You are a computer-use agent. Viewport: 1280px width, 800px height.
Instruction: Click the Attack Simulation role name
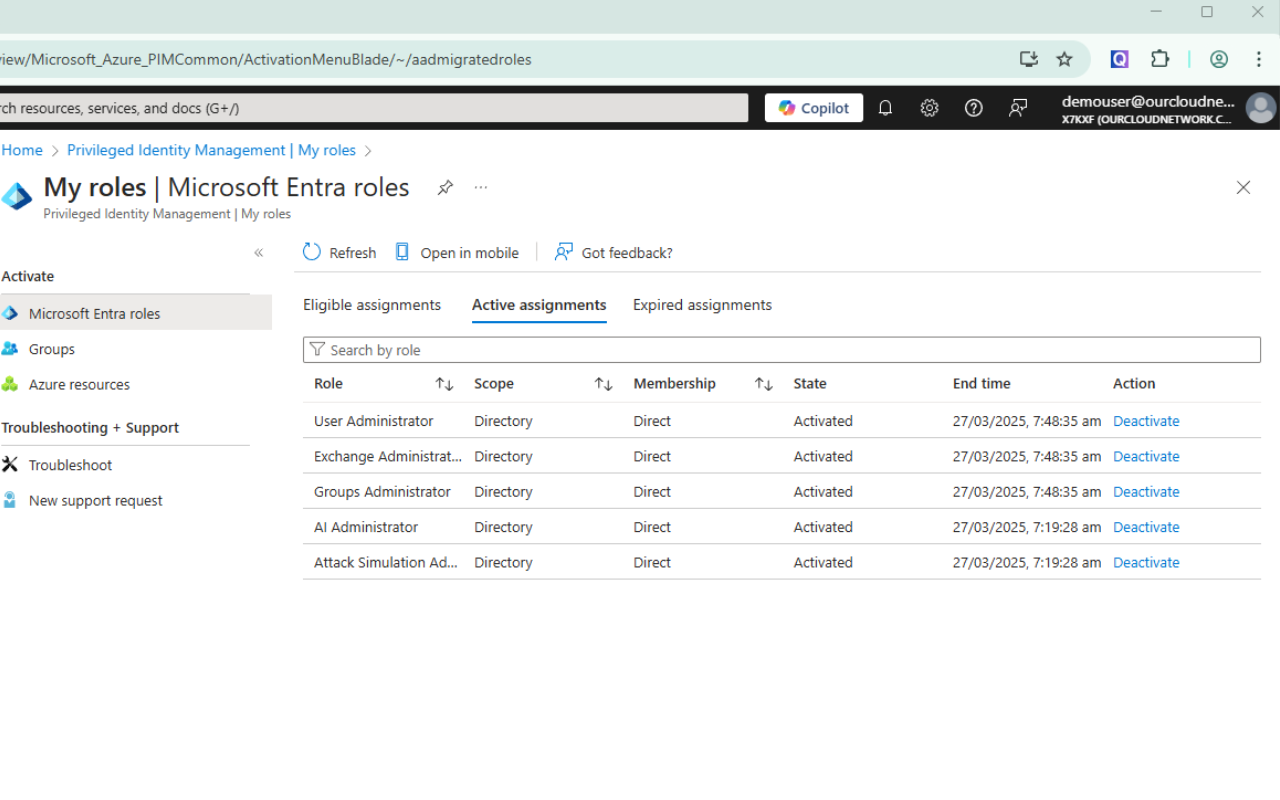tap(386, 562)
